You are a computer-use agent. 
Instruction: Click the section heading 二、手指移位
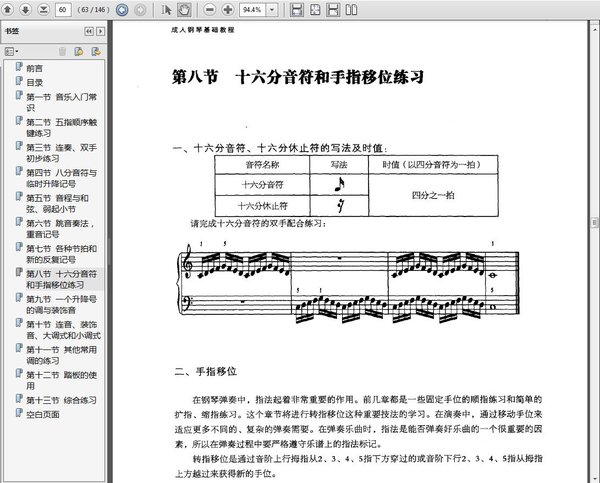tap(205, 371)
